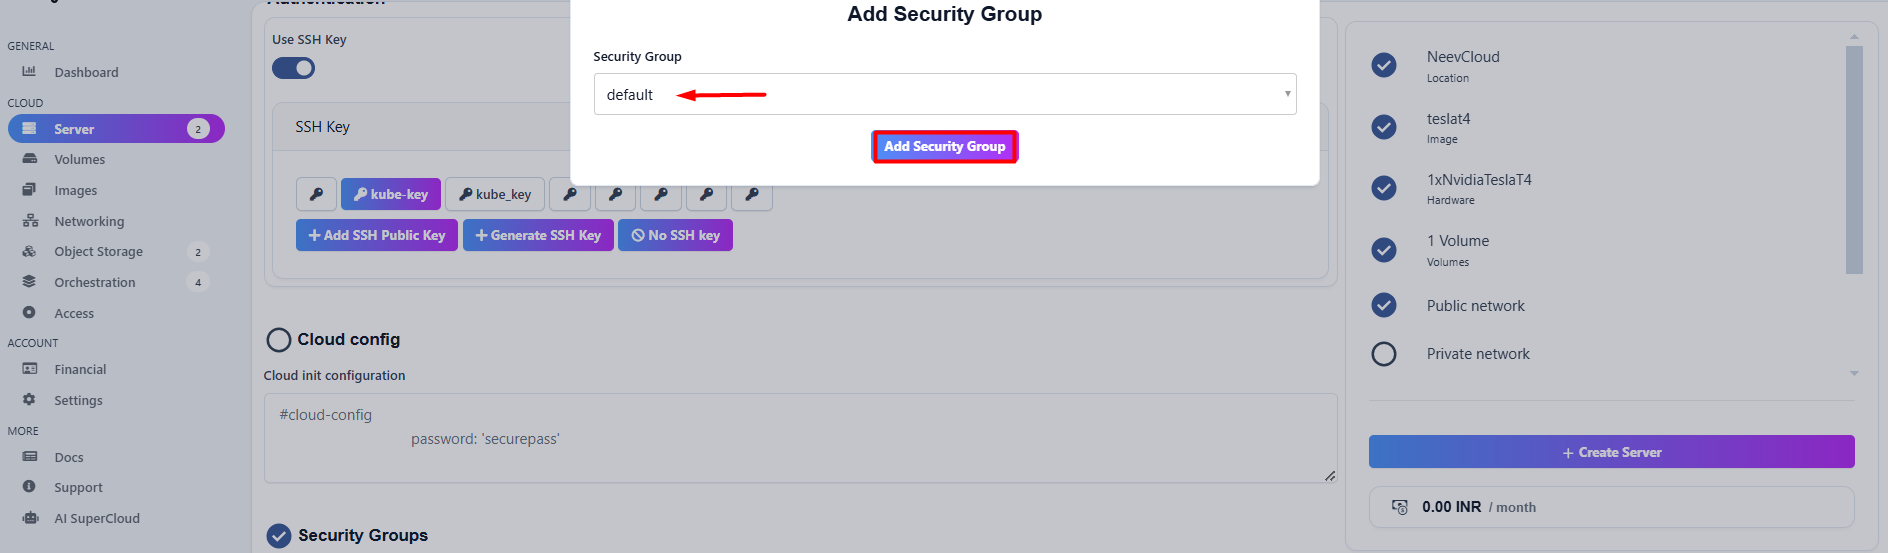1888x553 pixels.
Task: Click the Financial icon in sidebar
Action: pyautogui.click(x=29, y=369)
